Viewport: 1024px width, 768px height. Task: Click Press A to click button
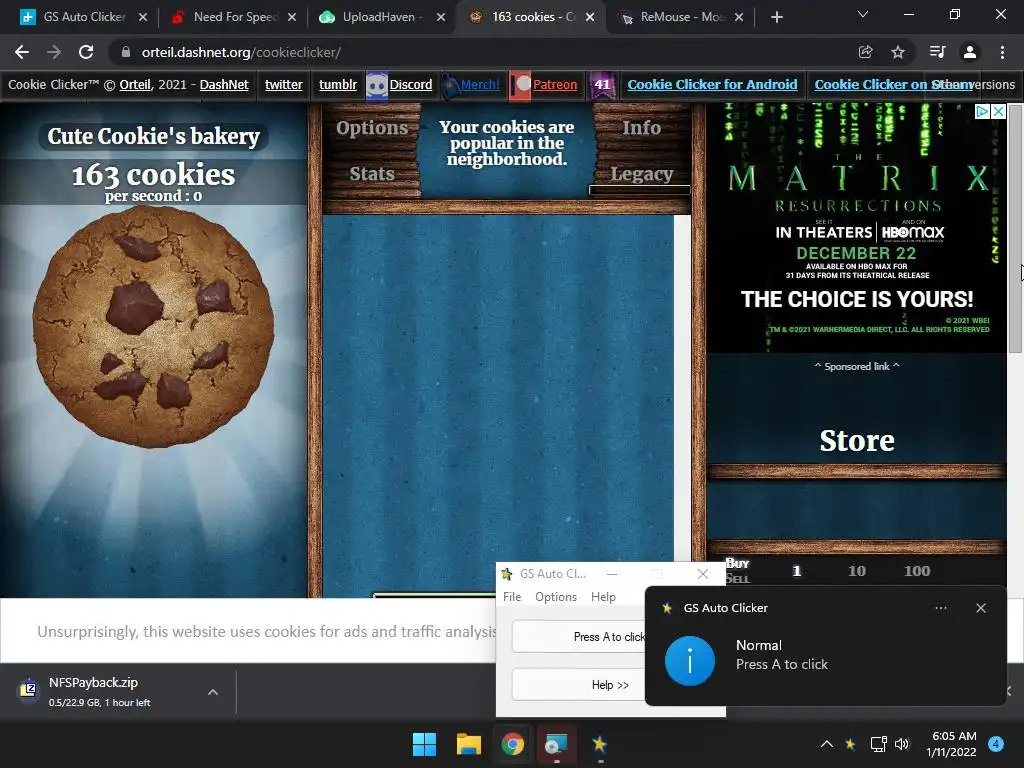point(579,637)
